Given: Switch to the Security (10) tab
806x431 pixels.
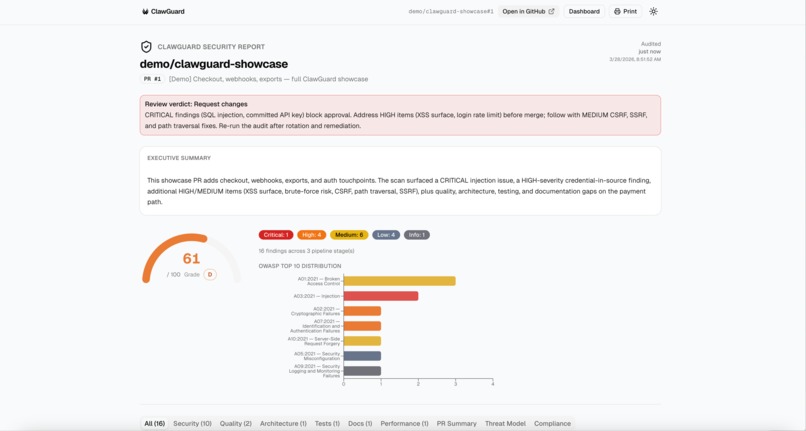Looking at the screenshot, I should click(192, 424).
